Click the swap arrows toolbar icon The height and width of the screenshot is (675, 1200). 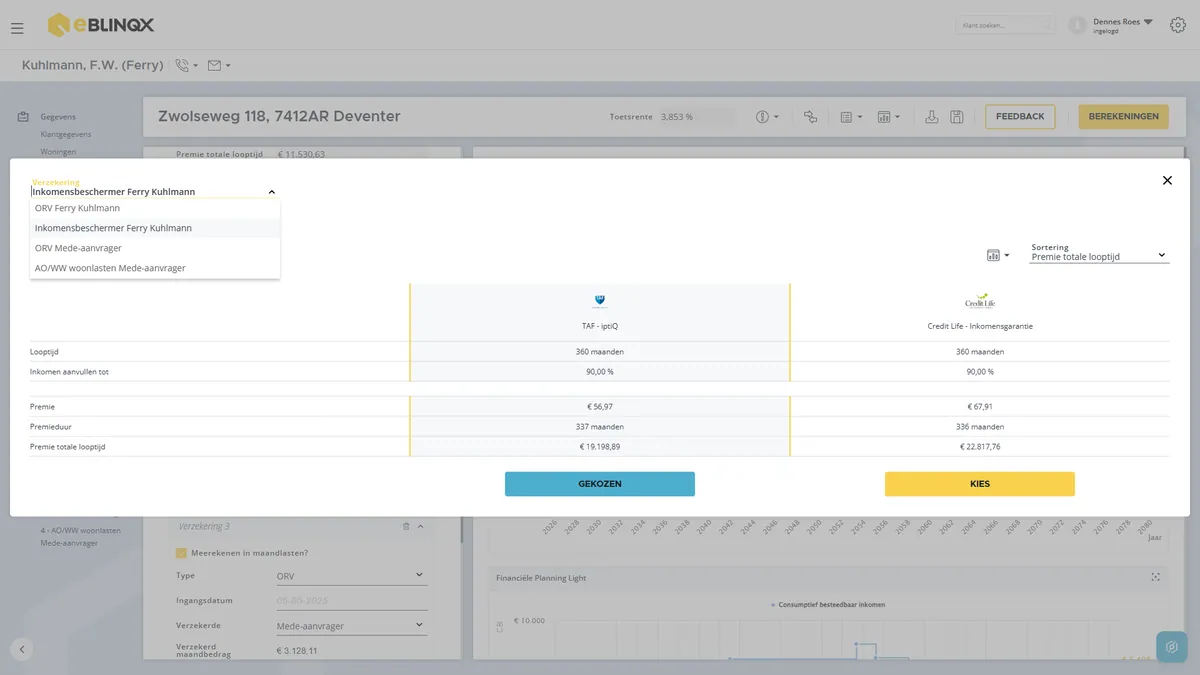tap(810, 117)
